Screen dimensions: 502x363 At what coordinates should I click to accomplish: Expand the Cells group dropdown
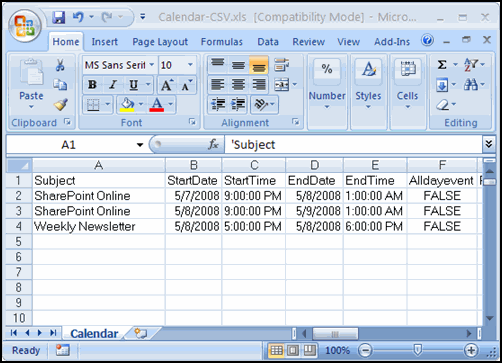click(x=408, y=107)
